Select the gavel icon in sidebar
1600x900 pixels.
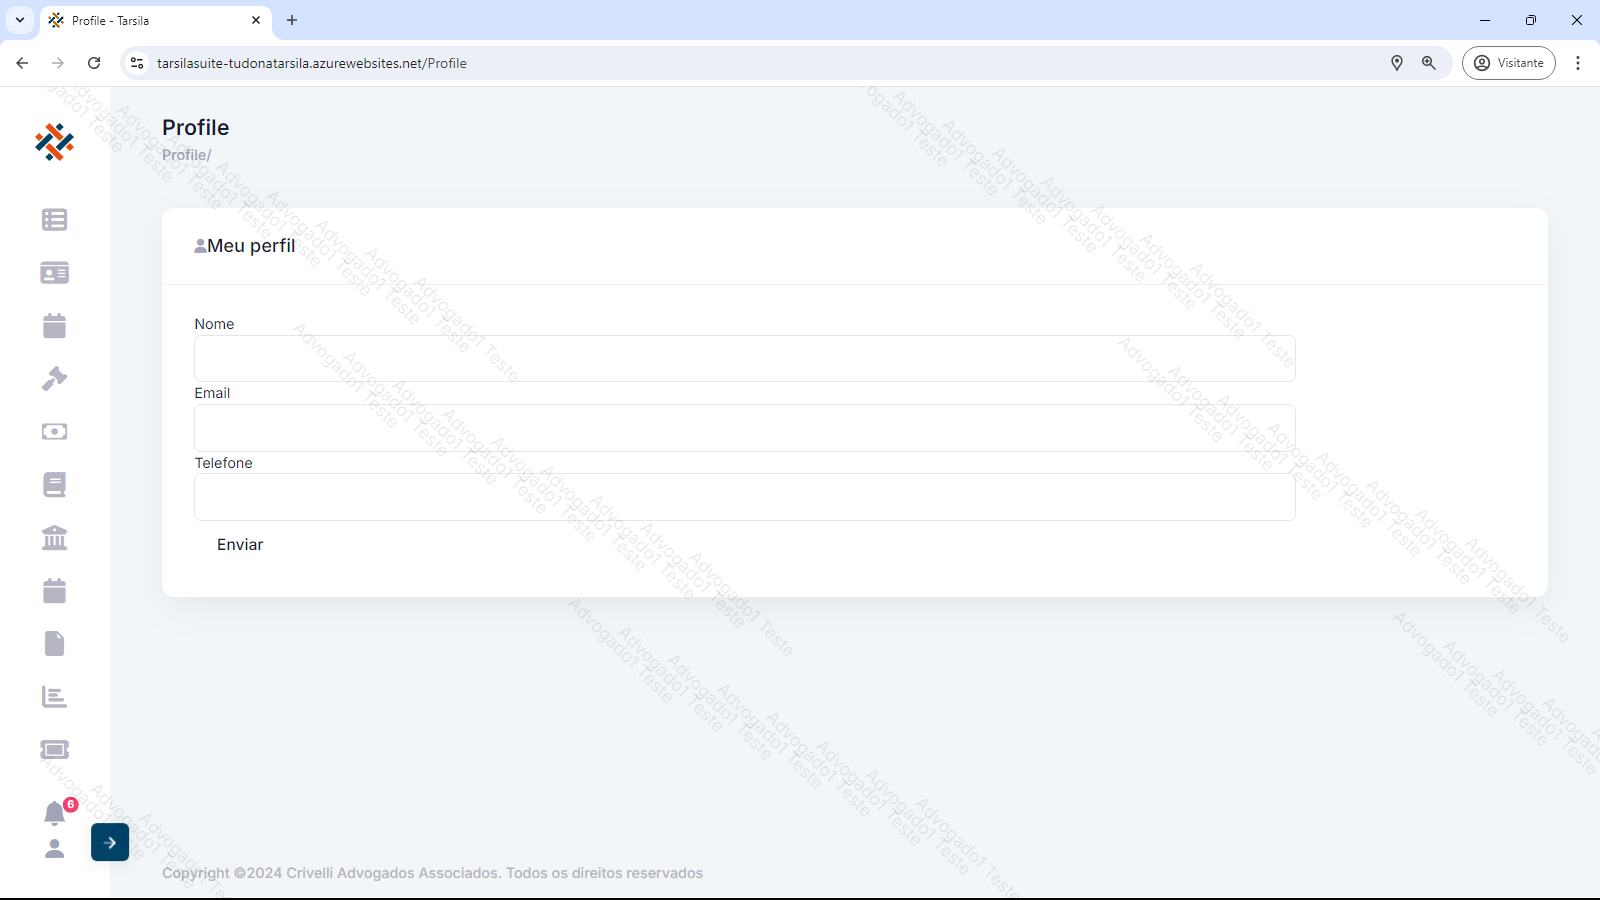[54, 379]
